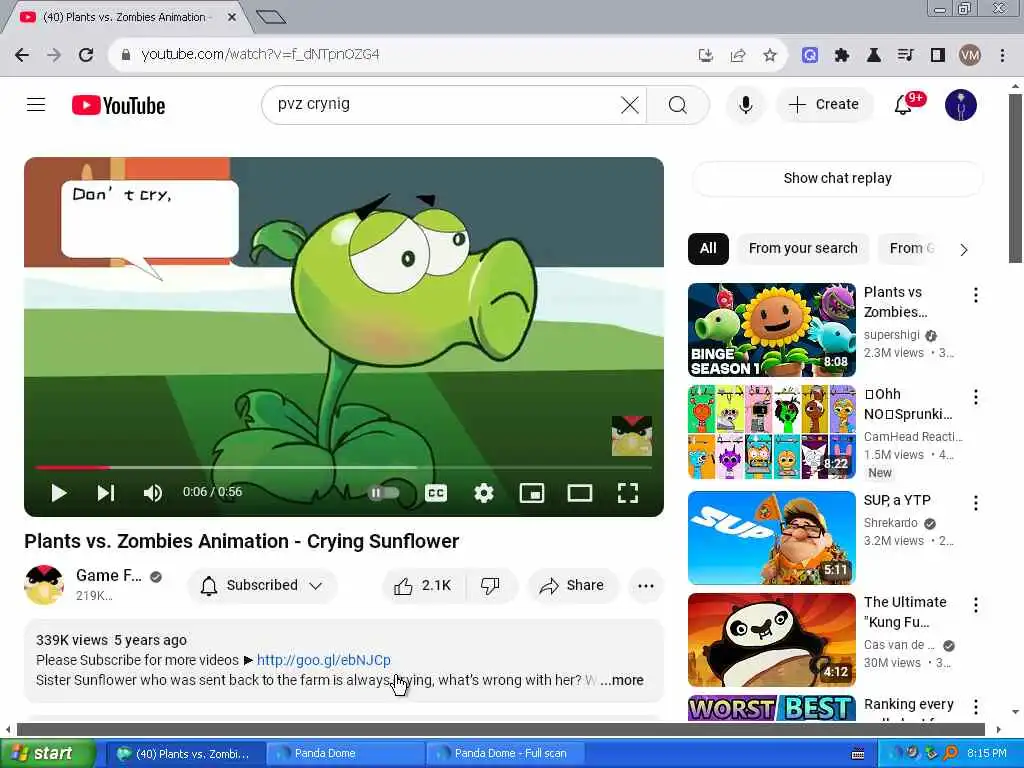
Task: Switch to Panda Dome taskbar window
Action: (344, 754)
